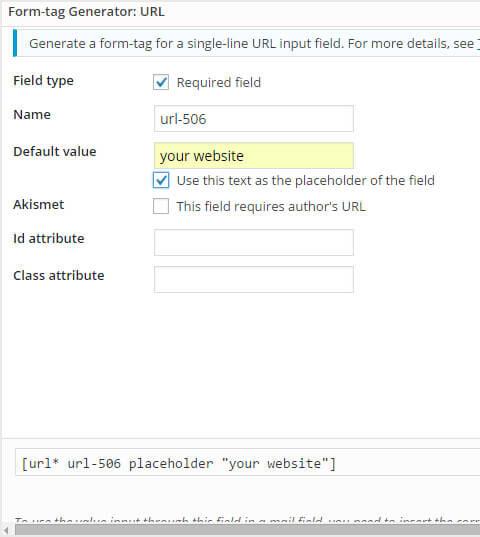The width and height of the screenshot is (480, 537).
Task: Click the form-tag description notice text
Action: pyautogui.click(x=254, y=43)
